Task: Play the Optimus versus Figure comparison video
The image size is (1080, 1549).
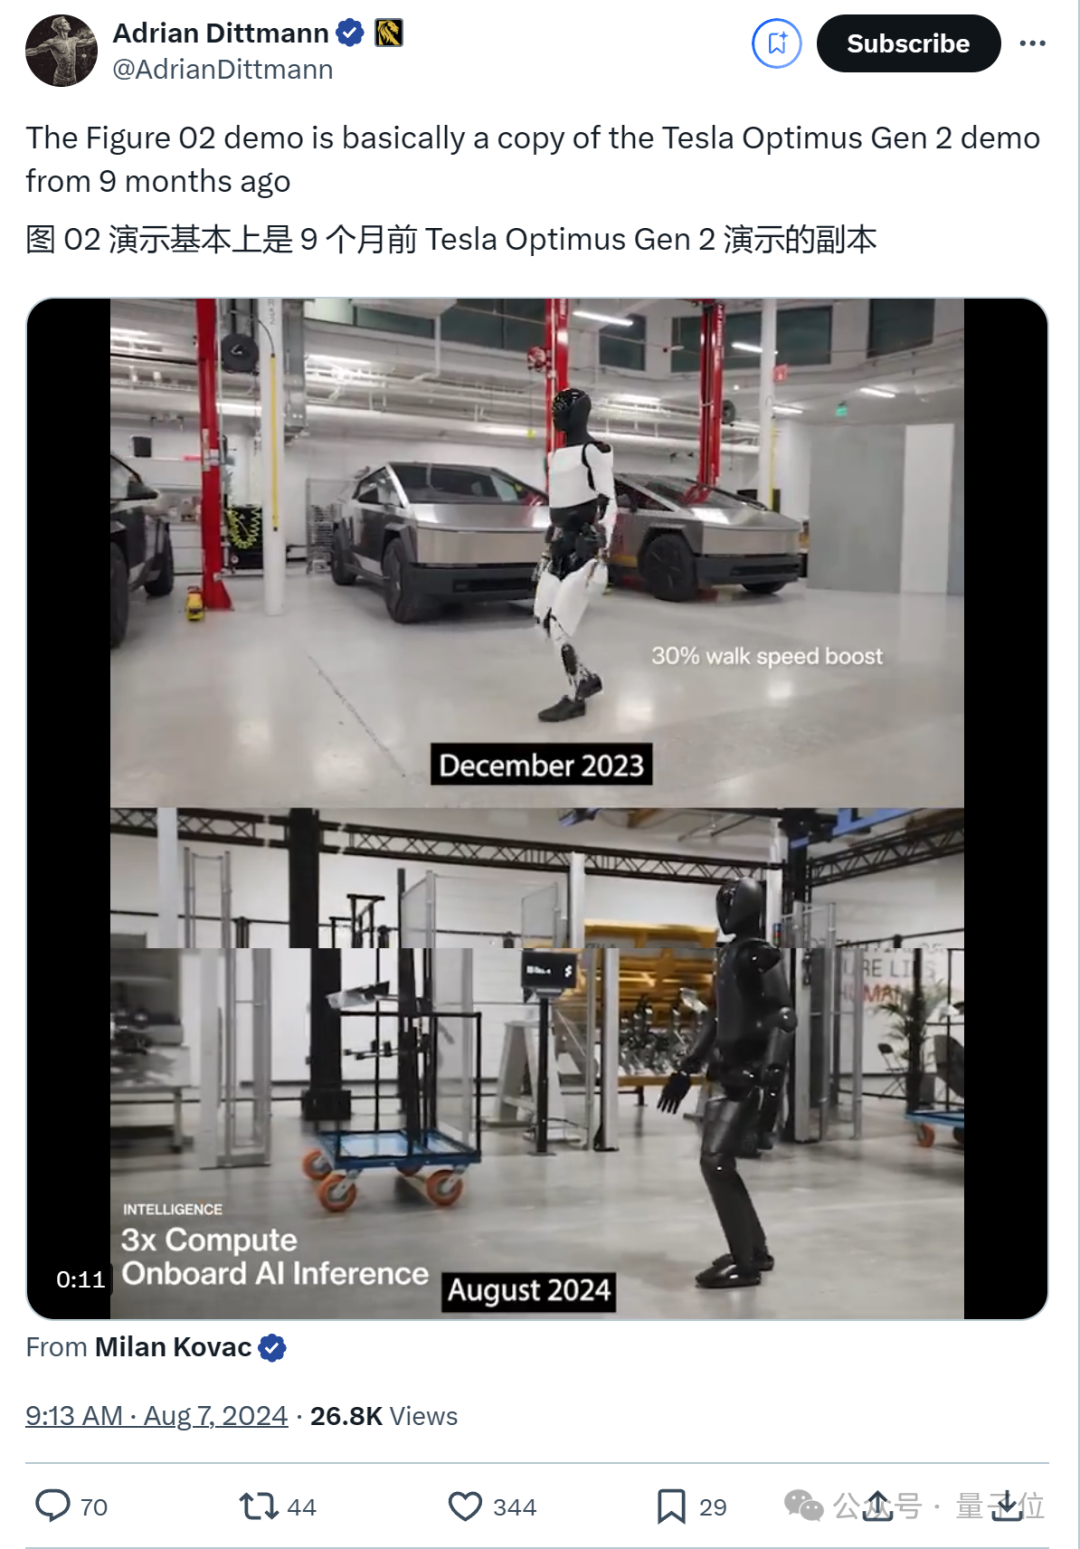Action: 537,808
